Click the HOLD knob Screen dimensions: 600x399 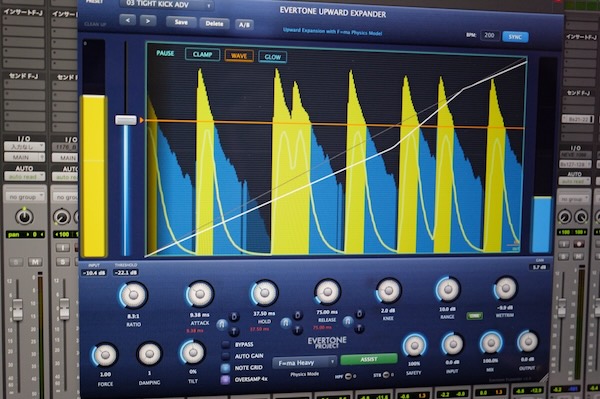point(264,293)
